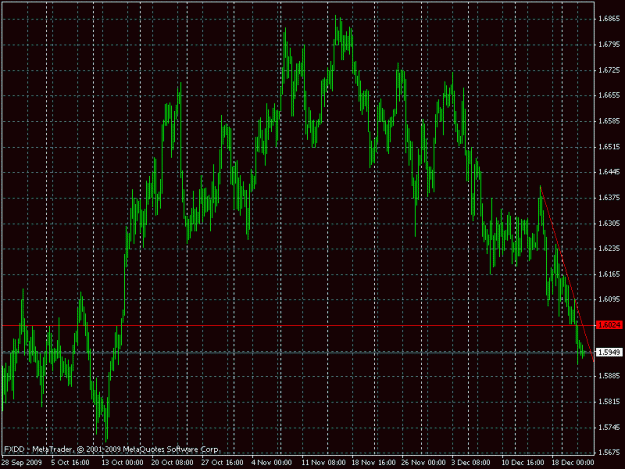Viewport: 625px width, 469px height.
Task: Select the red descending trendline
Action: (x=567, y=274)
